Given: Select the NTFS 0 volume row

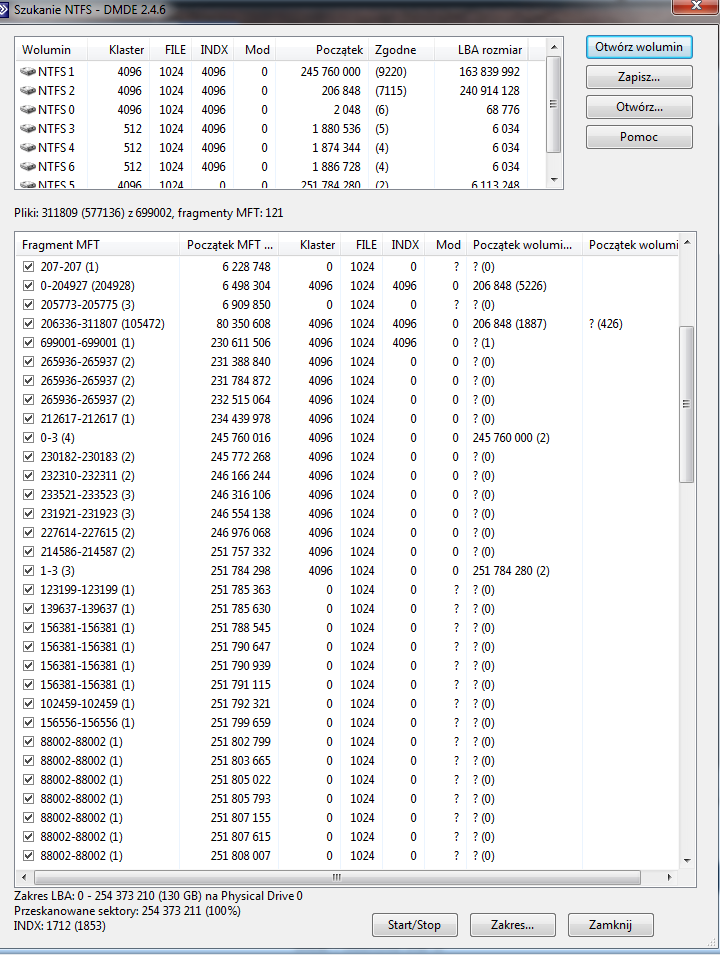Looking at the screenshot, I should pyautogui.click(x=280, y=110).
